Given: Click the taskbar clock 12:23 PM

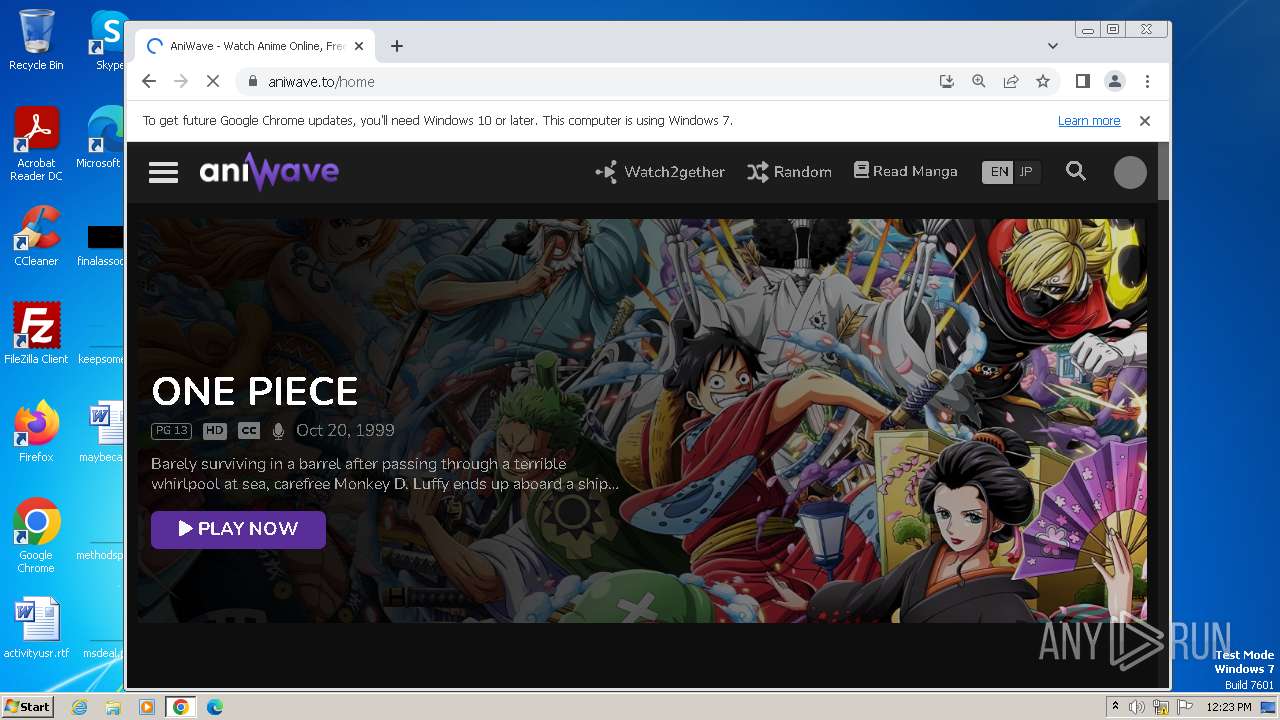Looking at the screenshot, I should coord(1229,707).
